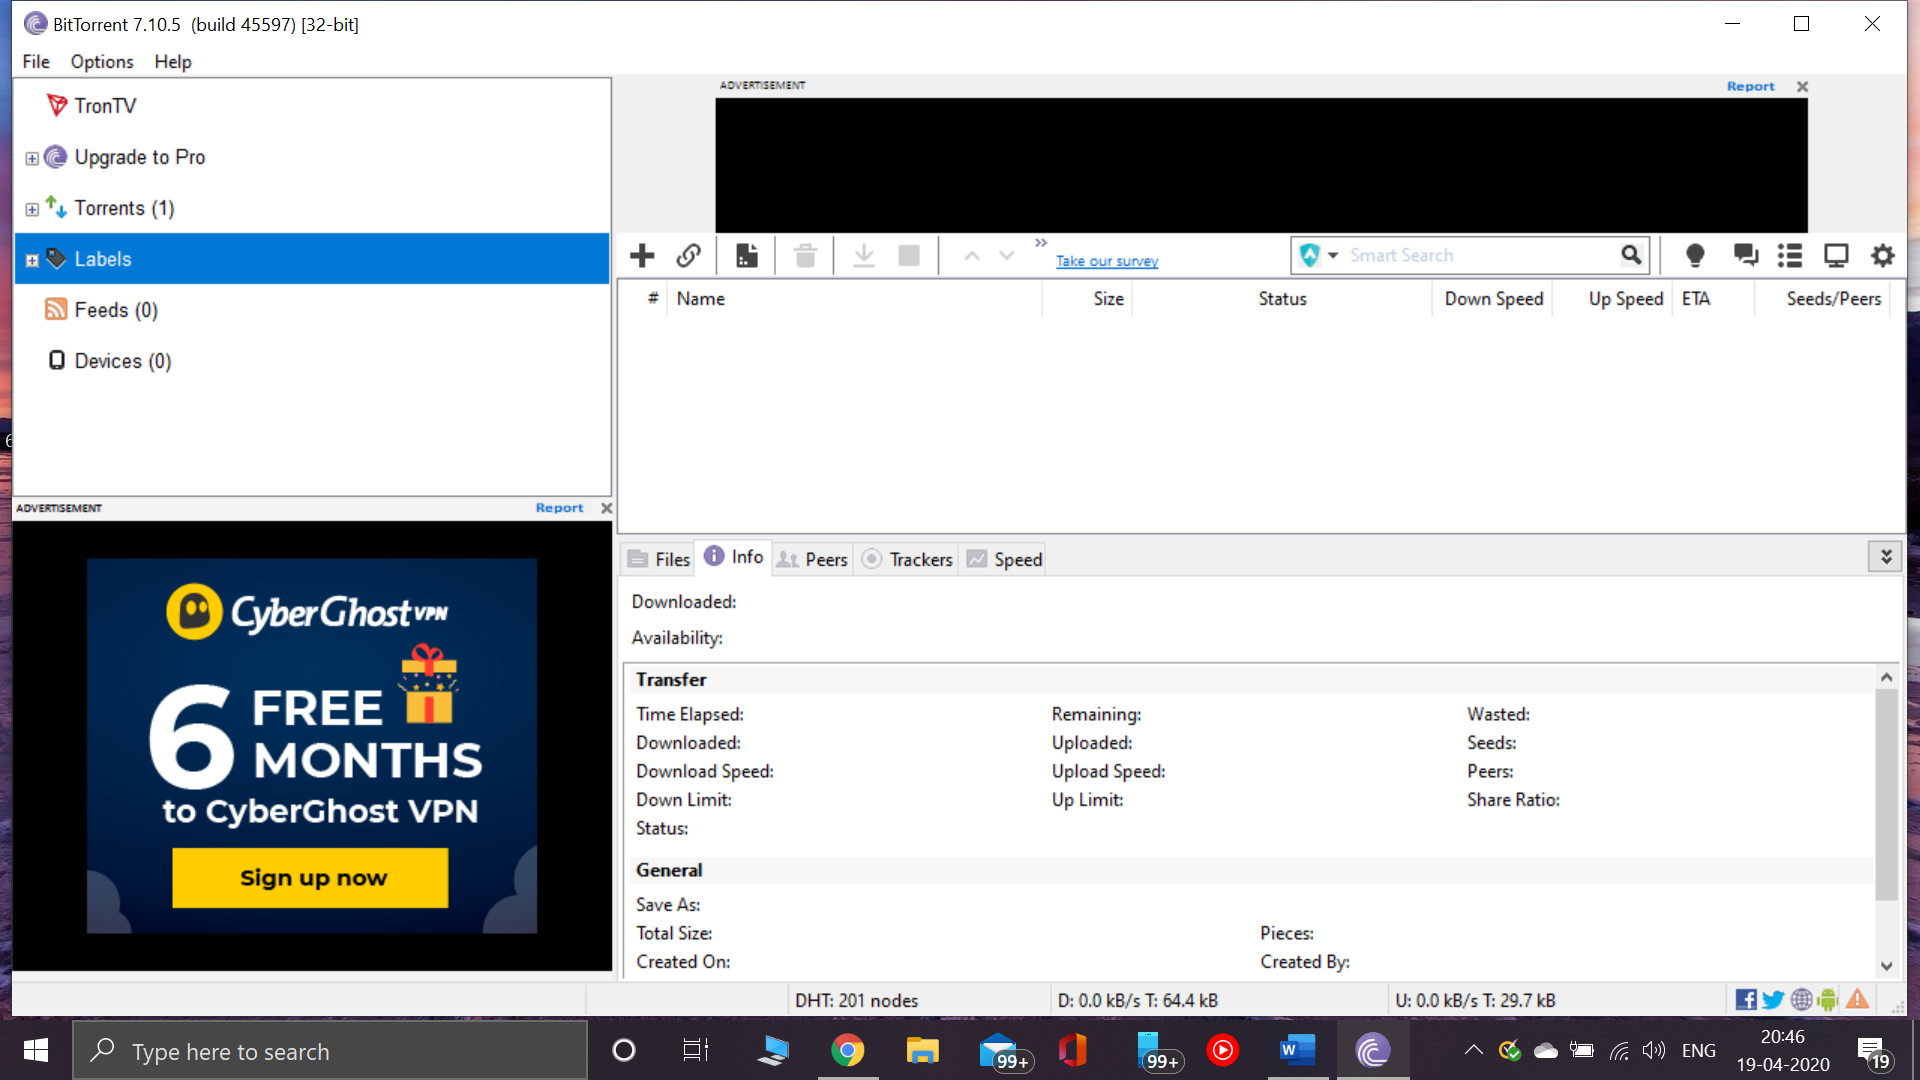
Task: Click the chat bubbles icon in toolbar
Action: [1745, 256]
